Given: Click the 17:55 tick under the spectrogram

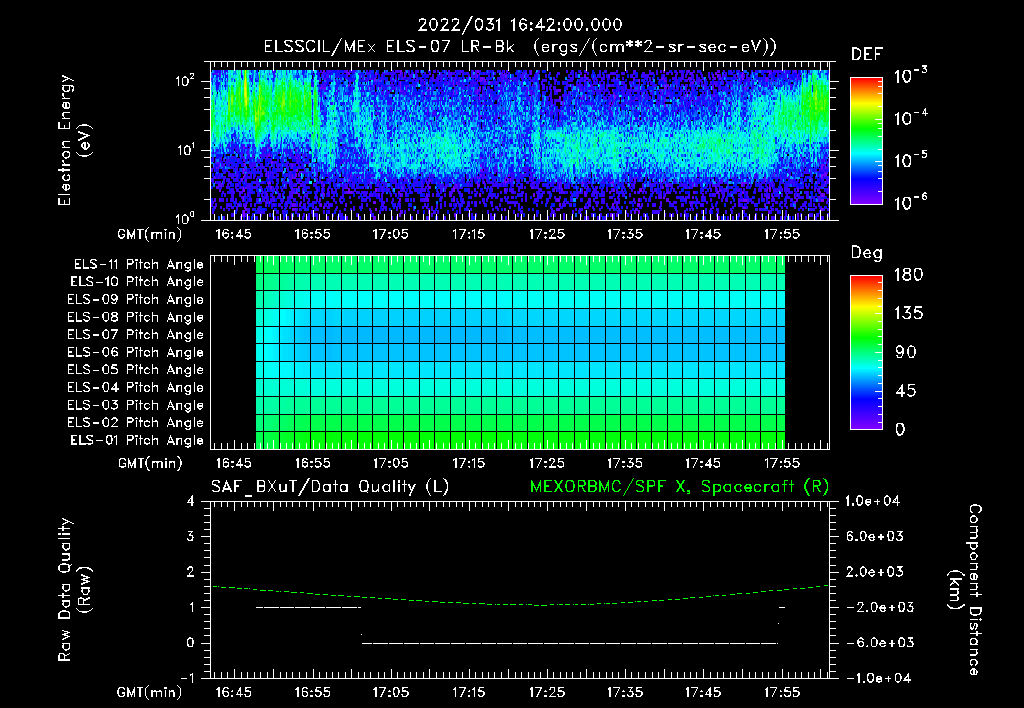Looking at the screenshot, I should coord(782,234).
